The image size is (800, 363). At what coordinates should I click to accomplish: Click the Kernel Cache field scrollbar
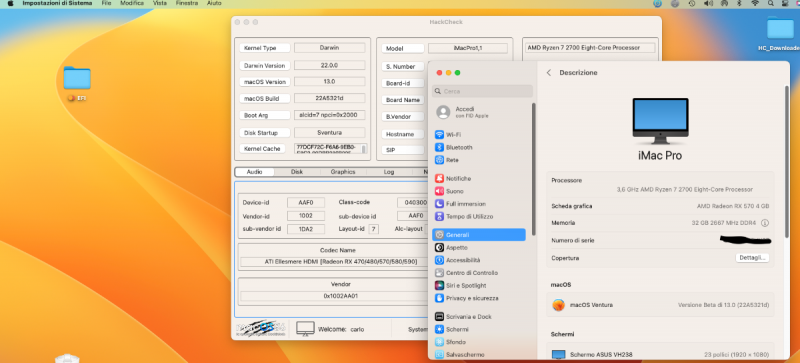(364, 149)
